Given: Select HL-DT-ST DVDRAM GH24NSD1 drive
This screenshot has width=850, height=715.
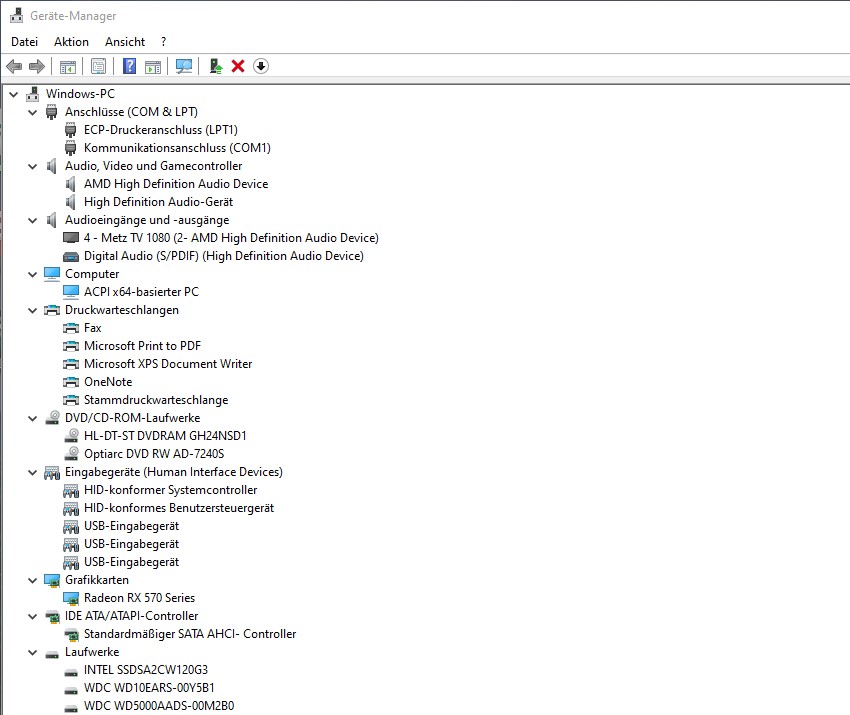Looking at the screenshot, I should (165, 436).
